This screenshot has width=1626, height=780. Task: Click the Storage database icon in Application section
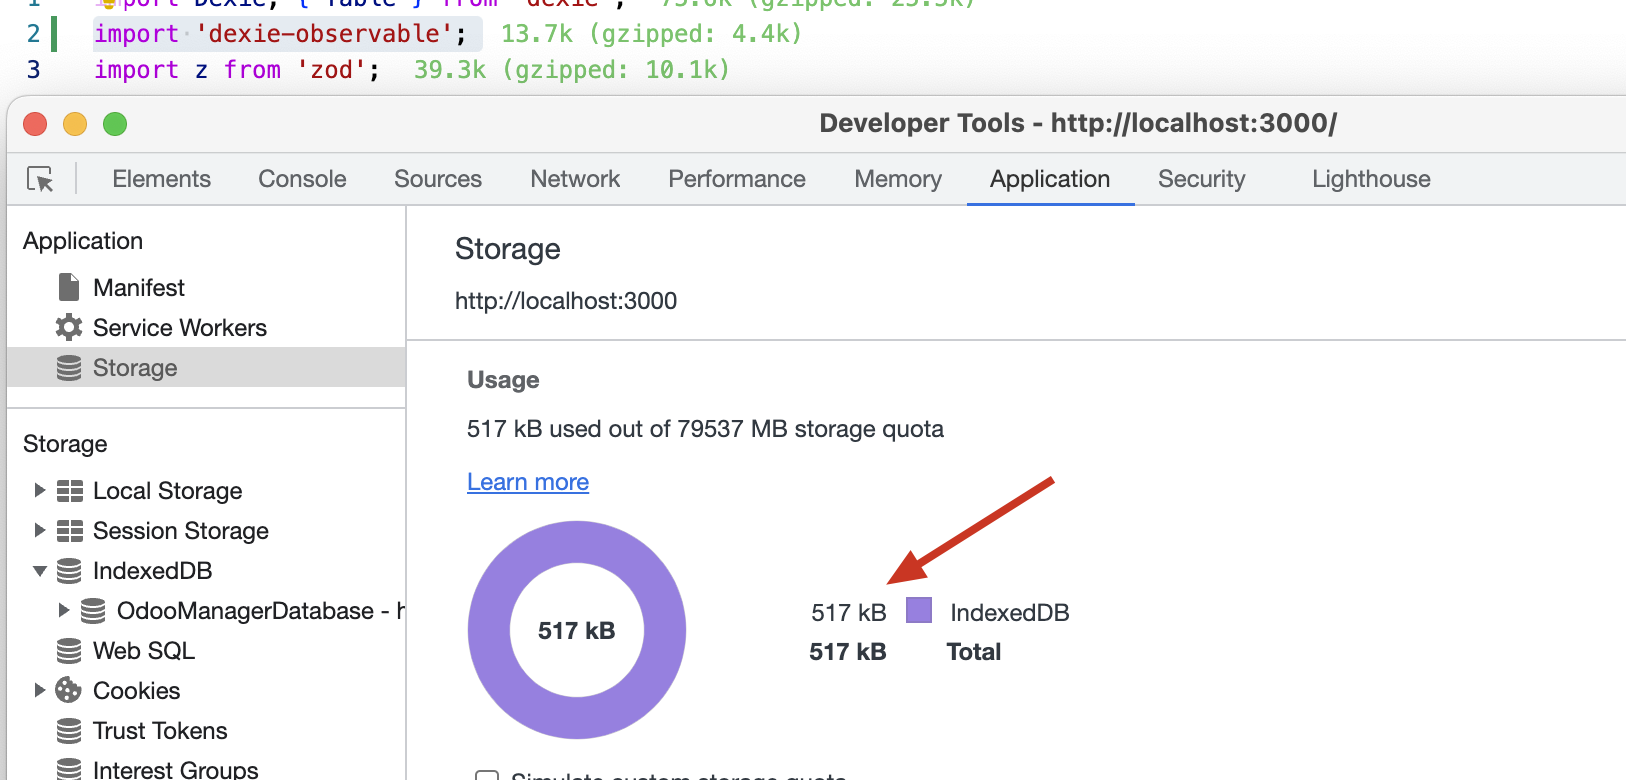[x=69, y=367]
